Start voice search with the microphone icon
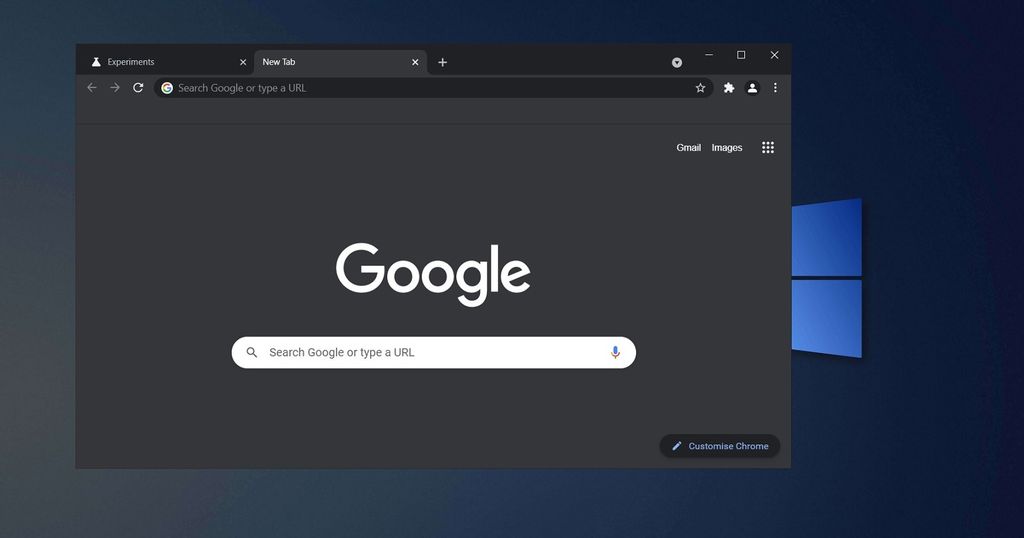1024x538 pixels. tap(615, 352)
